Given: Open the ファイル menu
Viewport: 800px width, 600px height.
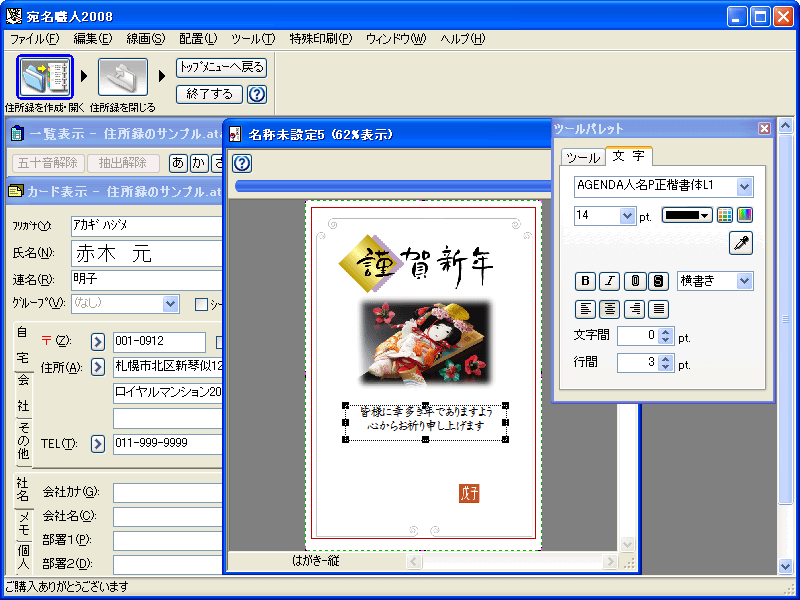Looking at the screenshot, I should click(x=35, y=39).
